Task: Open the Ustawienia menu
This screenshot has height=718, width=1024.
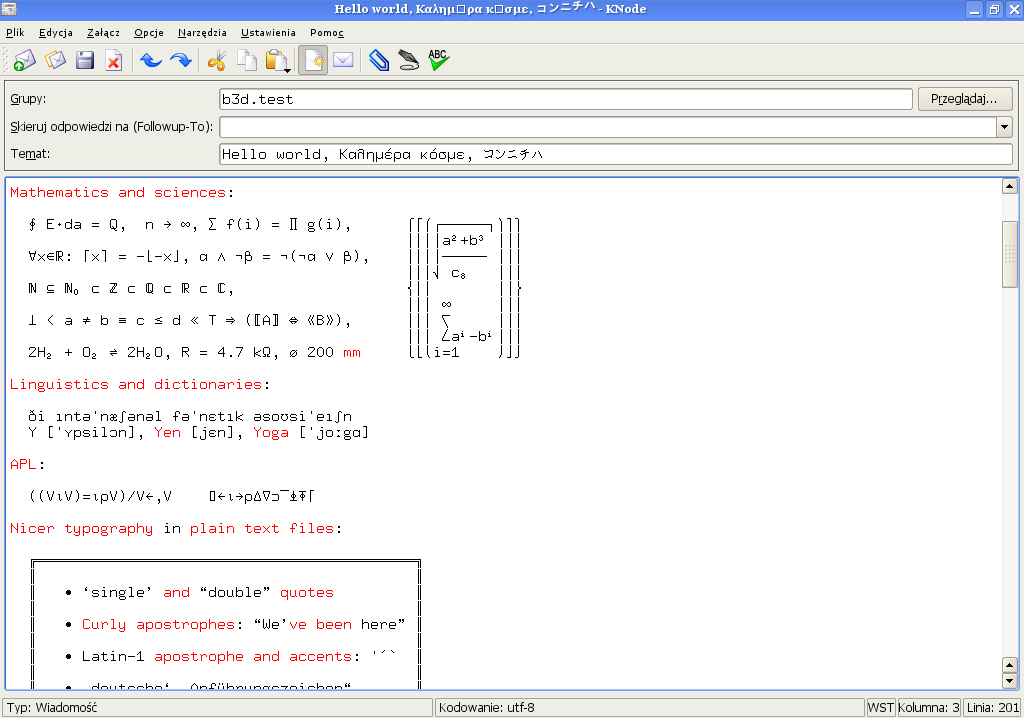Action: click(268, 33)
